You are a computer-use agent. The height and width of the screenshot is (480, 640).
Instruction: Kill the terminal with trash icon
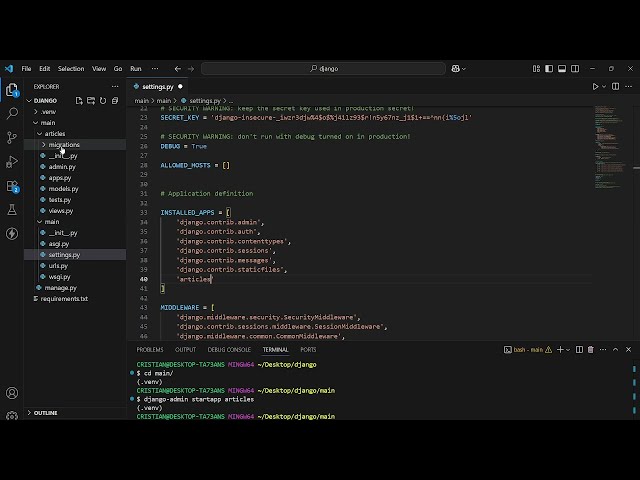[x=591, y=349]
